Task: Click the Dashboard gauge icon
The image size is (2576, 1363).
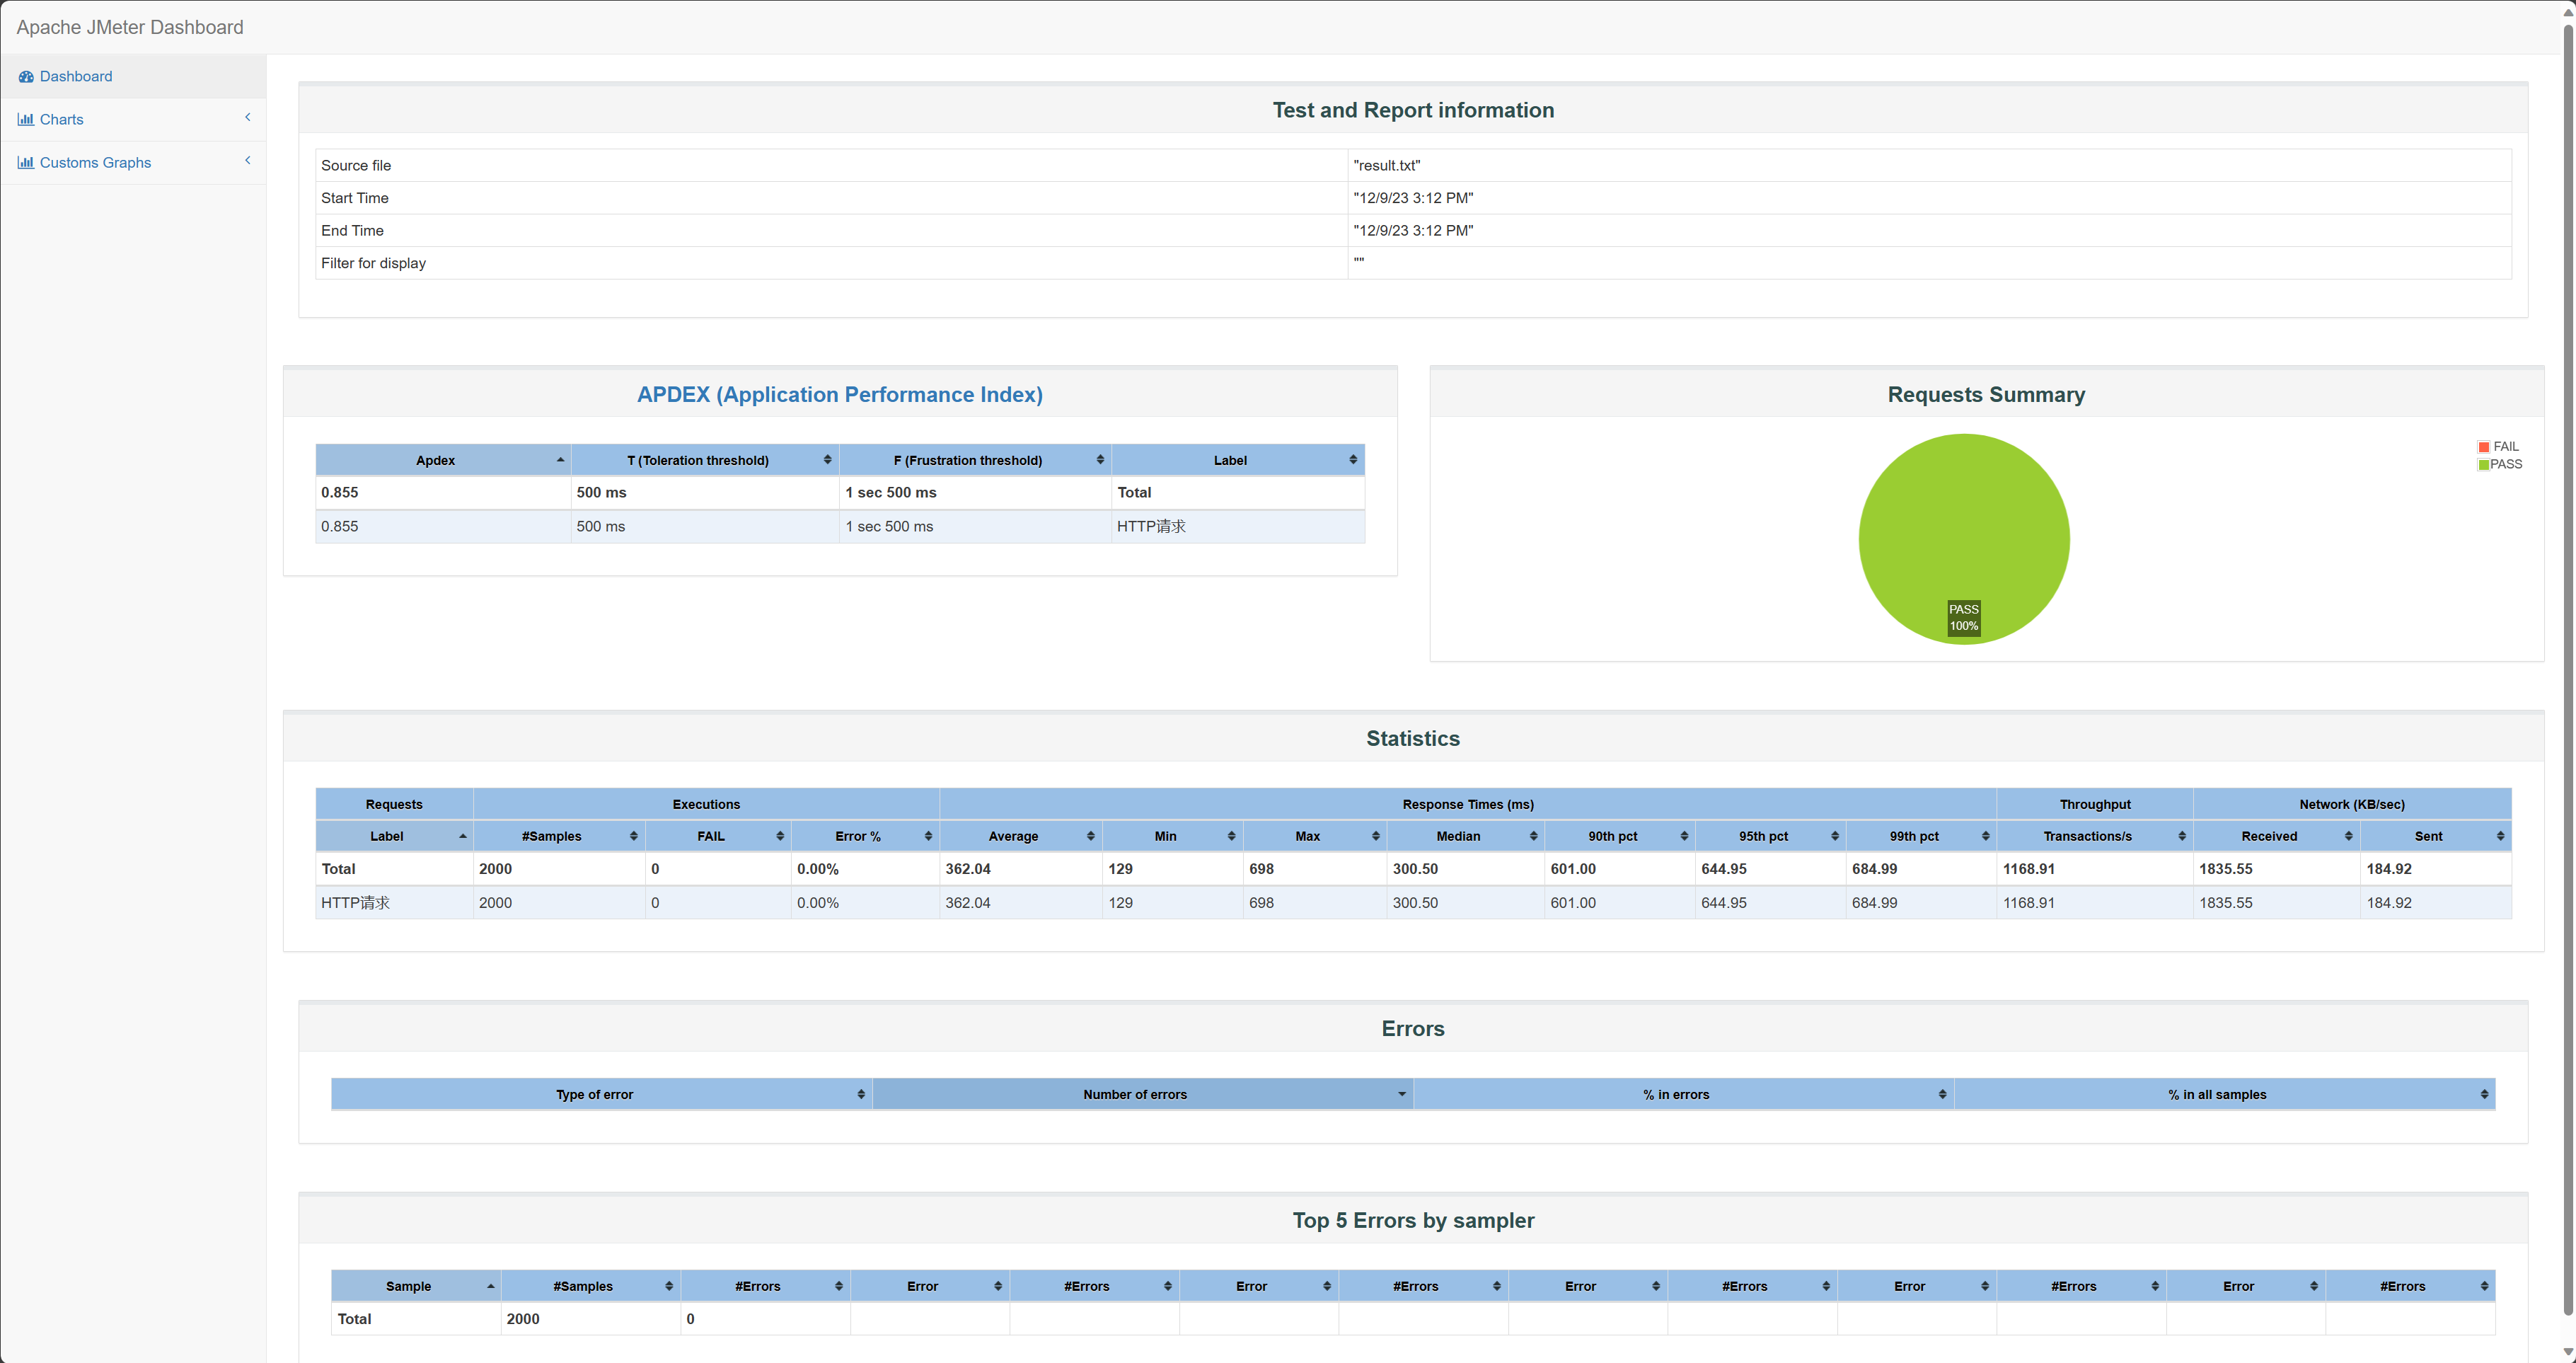Action: [26, 77]
